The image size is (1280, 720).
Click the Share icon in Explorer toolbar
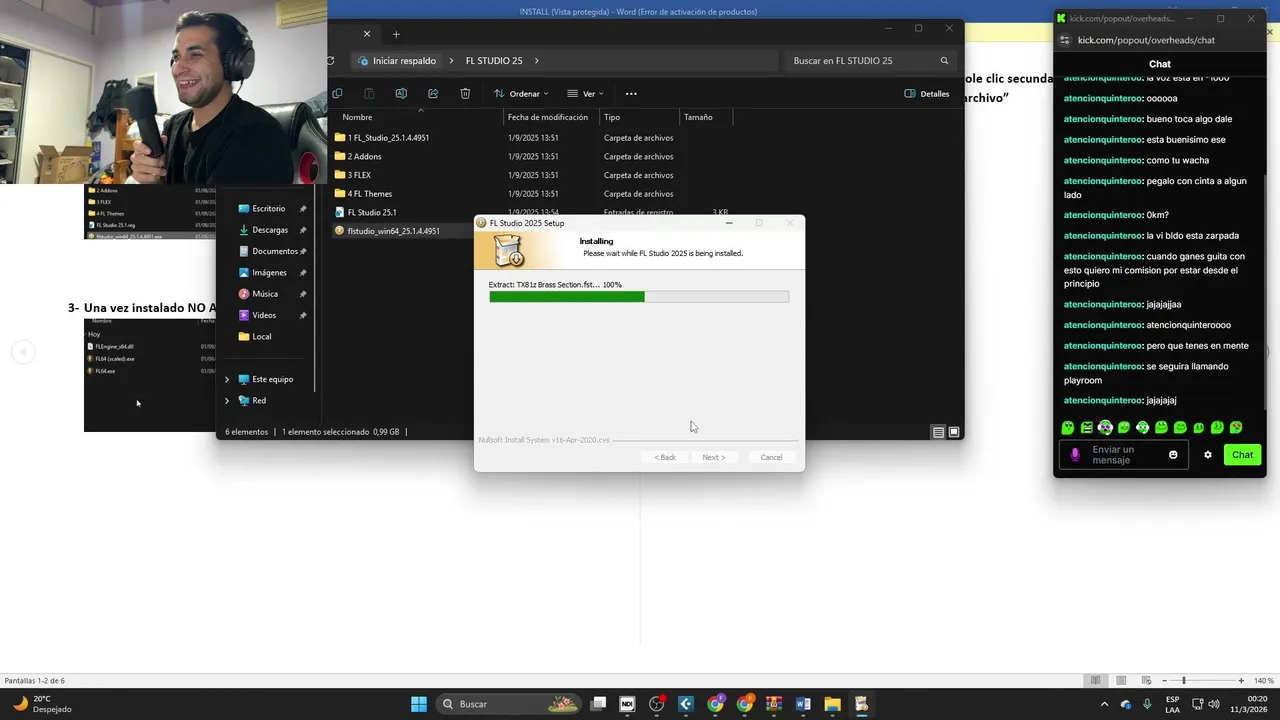[x=433, y=93]
